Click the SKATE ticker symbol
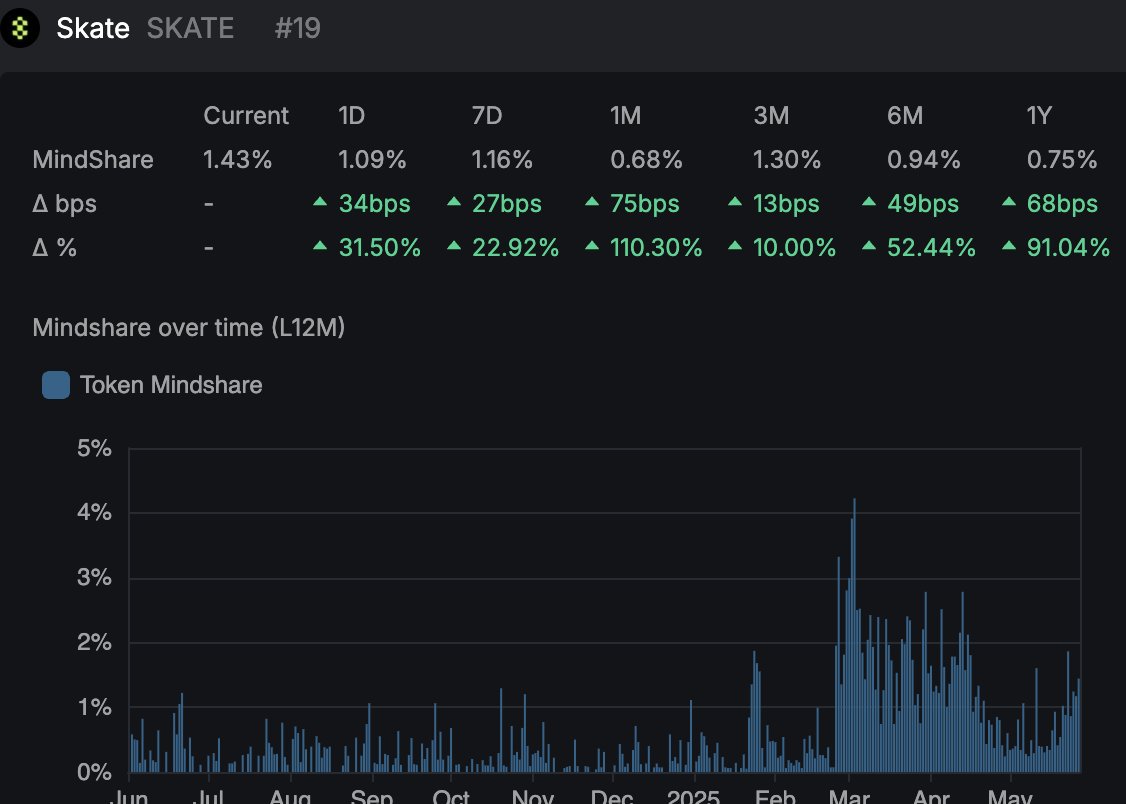The image size is (1126, 804). (x=190, y=29)
